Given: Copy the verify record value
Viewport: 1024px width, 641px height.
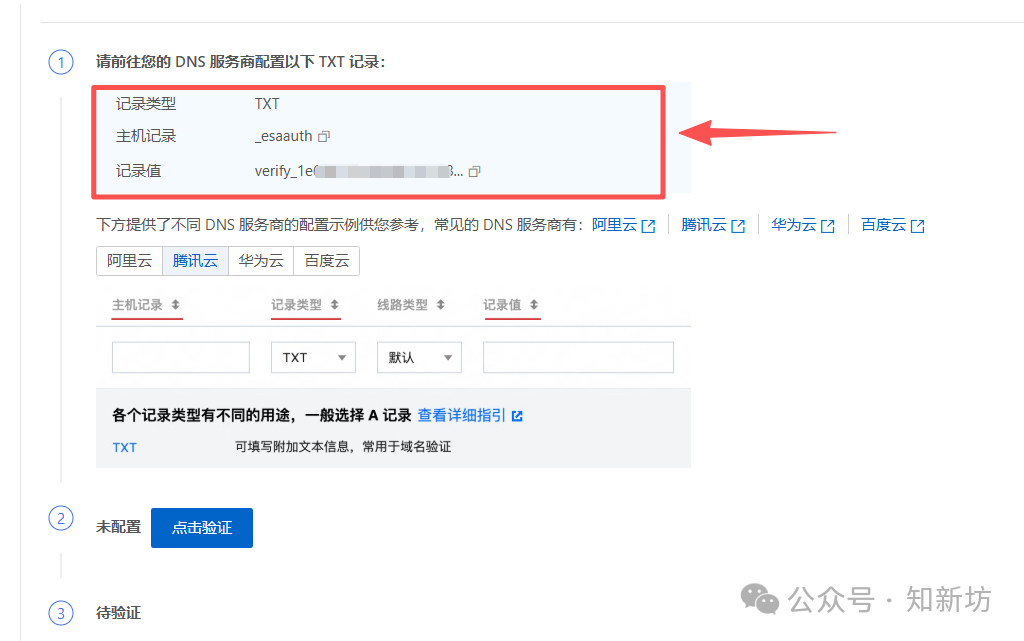Looking at the screenshot, I should [473, 172].
